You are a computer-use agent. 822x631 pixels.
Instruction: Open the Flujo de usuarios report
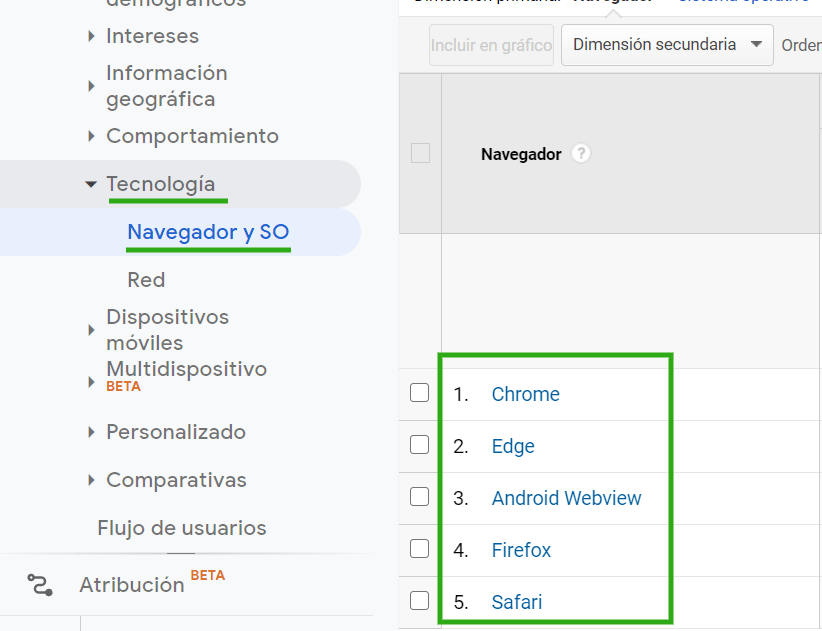tap(182, 528)
